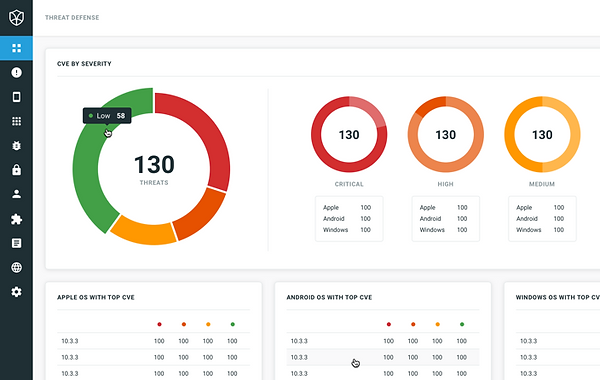Click the red severity dot in the Apple table header
The image size is (600, 380).
(x=159, y=324)
